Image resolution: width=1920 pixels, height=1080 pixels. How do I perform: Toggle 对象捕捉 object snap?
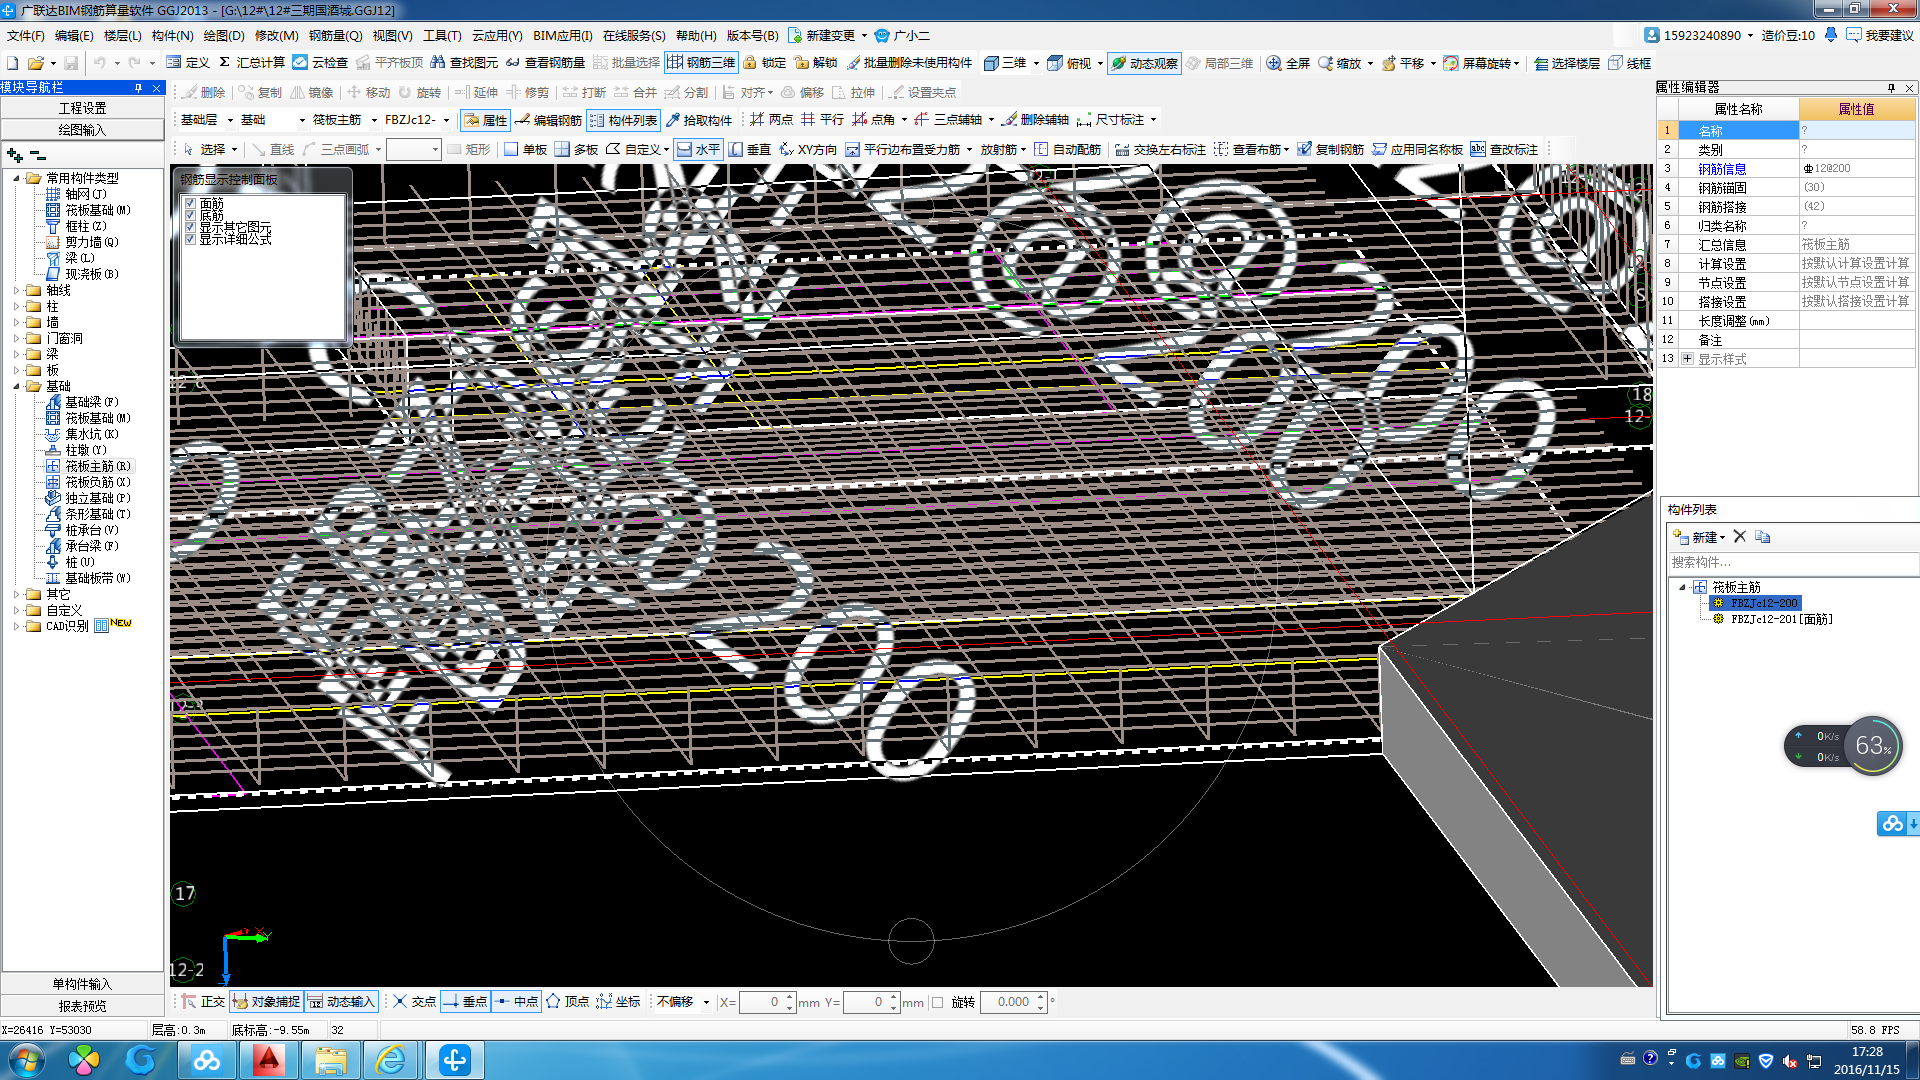pos(267,1001)
